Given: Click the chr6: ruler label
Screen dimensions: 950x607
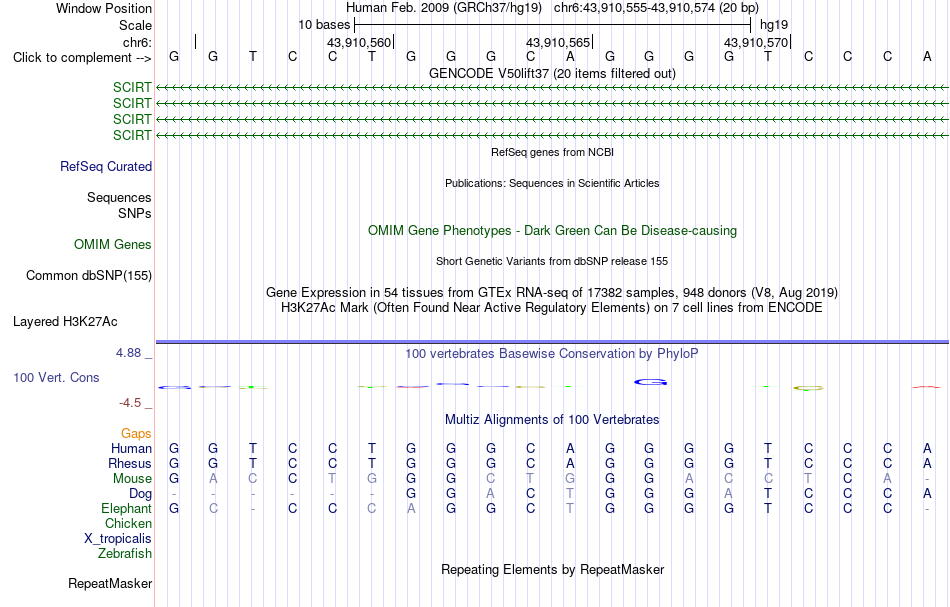Looking at the screenshot, I should 137,42.
